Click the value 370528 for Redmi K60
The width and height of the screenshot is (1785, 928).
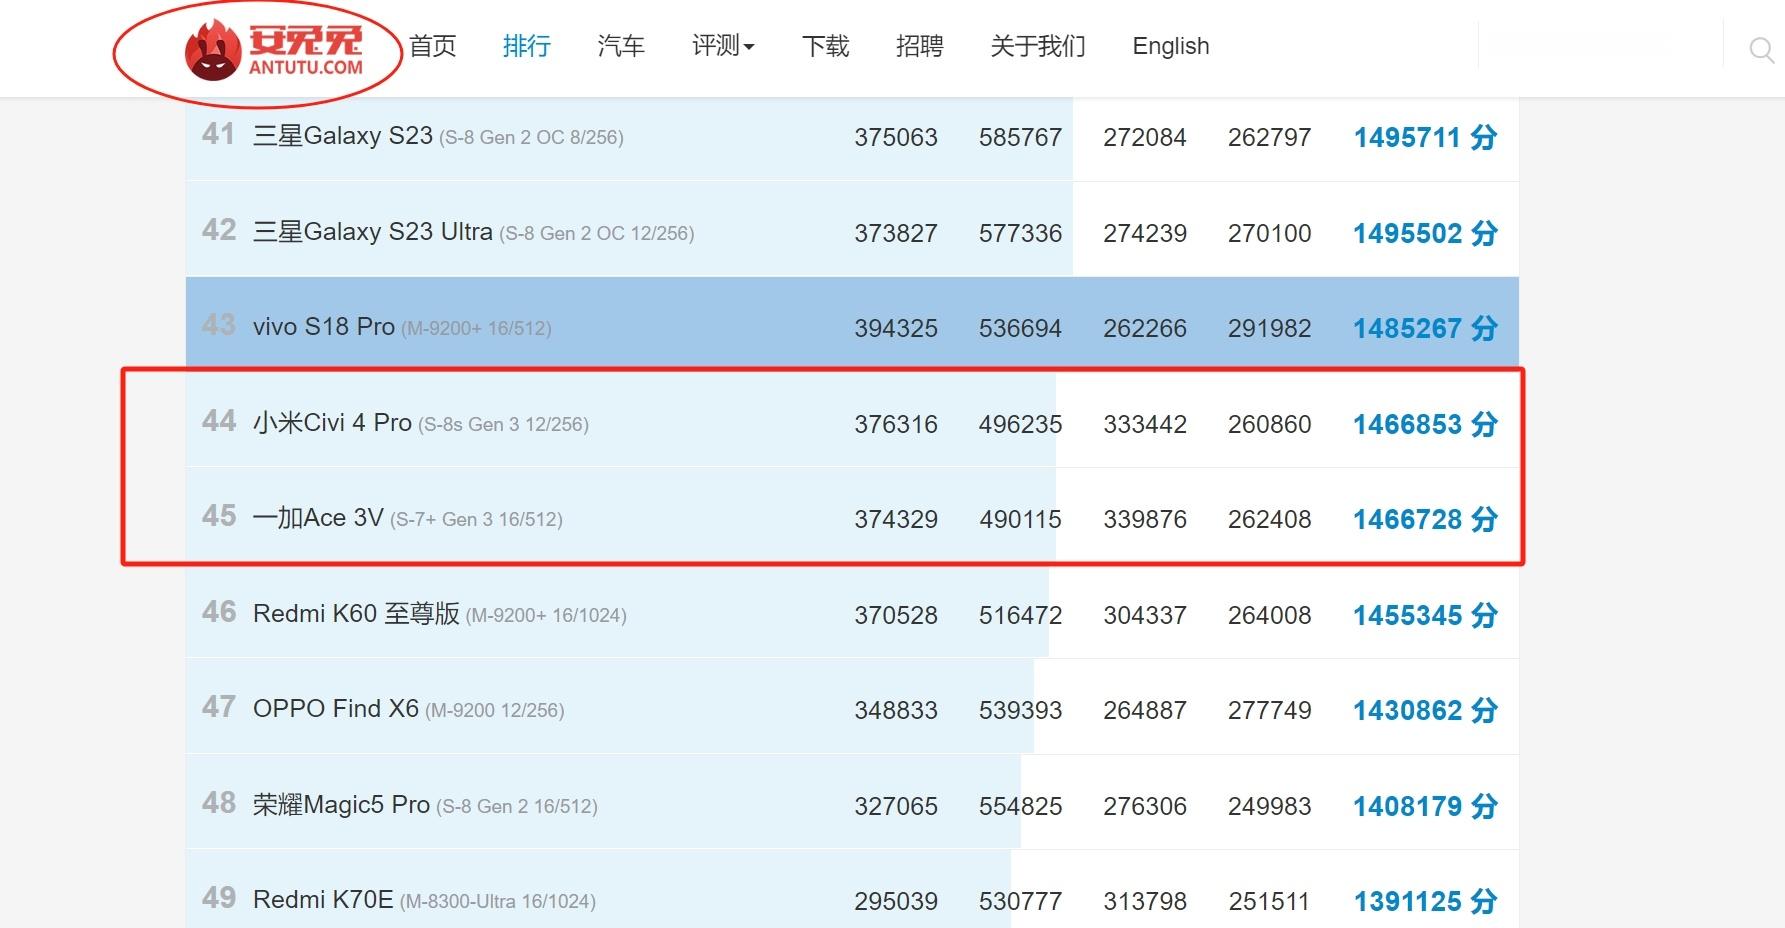896,615
